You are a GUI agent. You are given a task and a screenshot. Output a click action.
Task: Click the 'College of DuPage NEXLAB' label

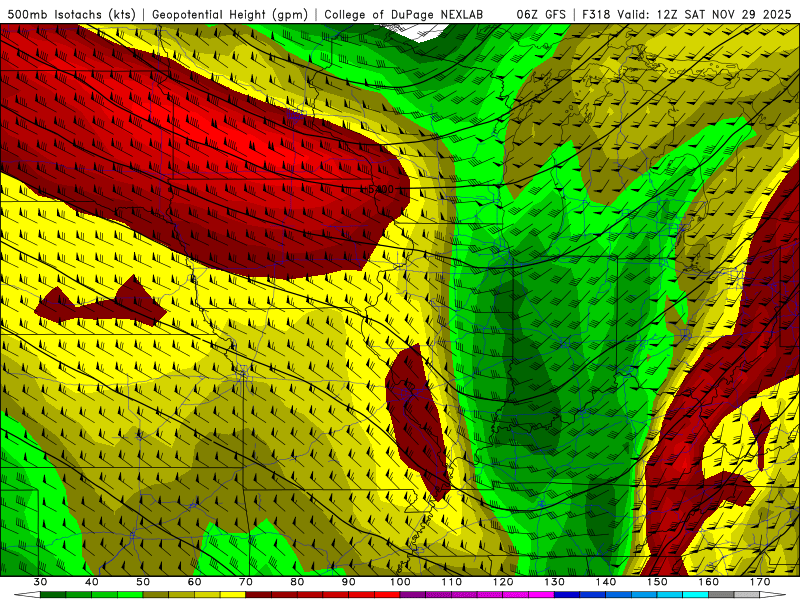click(404, 14)
